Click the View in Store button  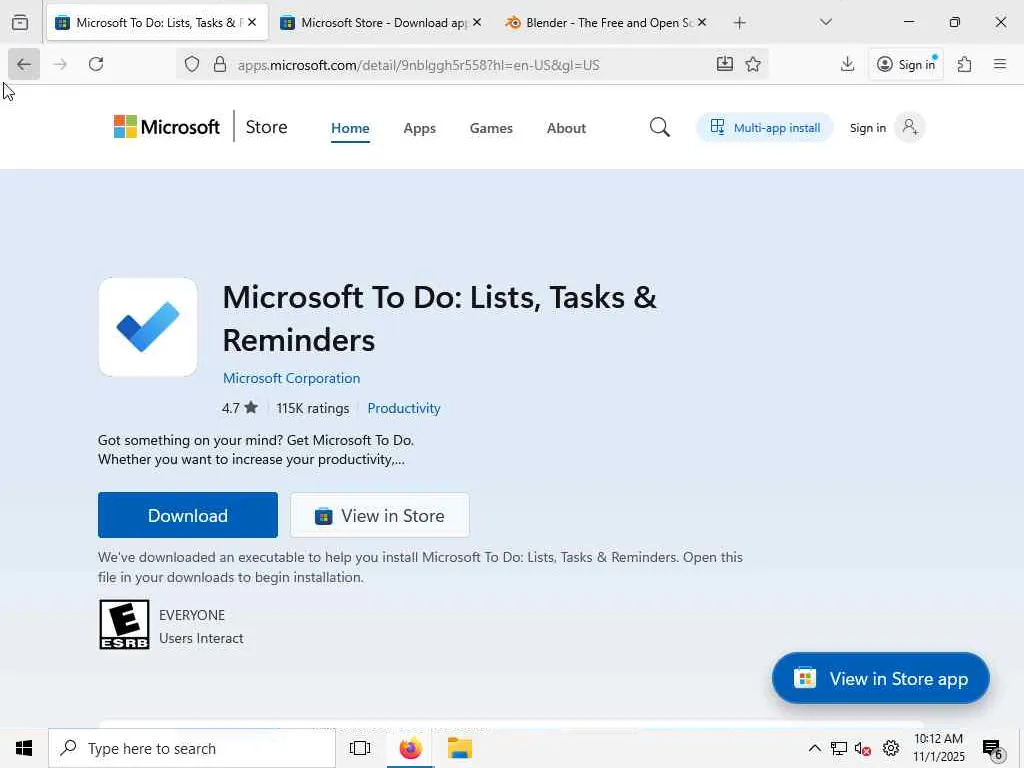[x=380, y=515]
